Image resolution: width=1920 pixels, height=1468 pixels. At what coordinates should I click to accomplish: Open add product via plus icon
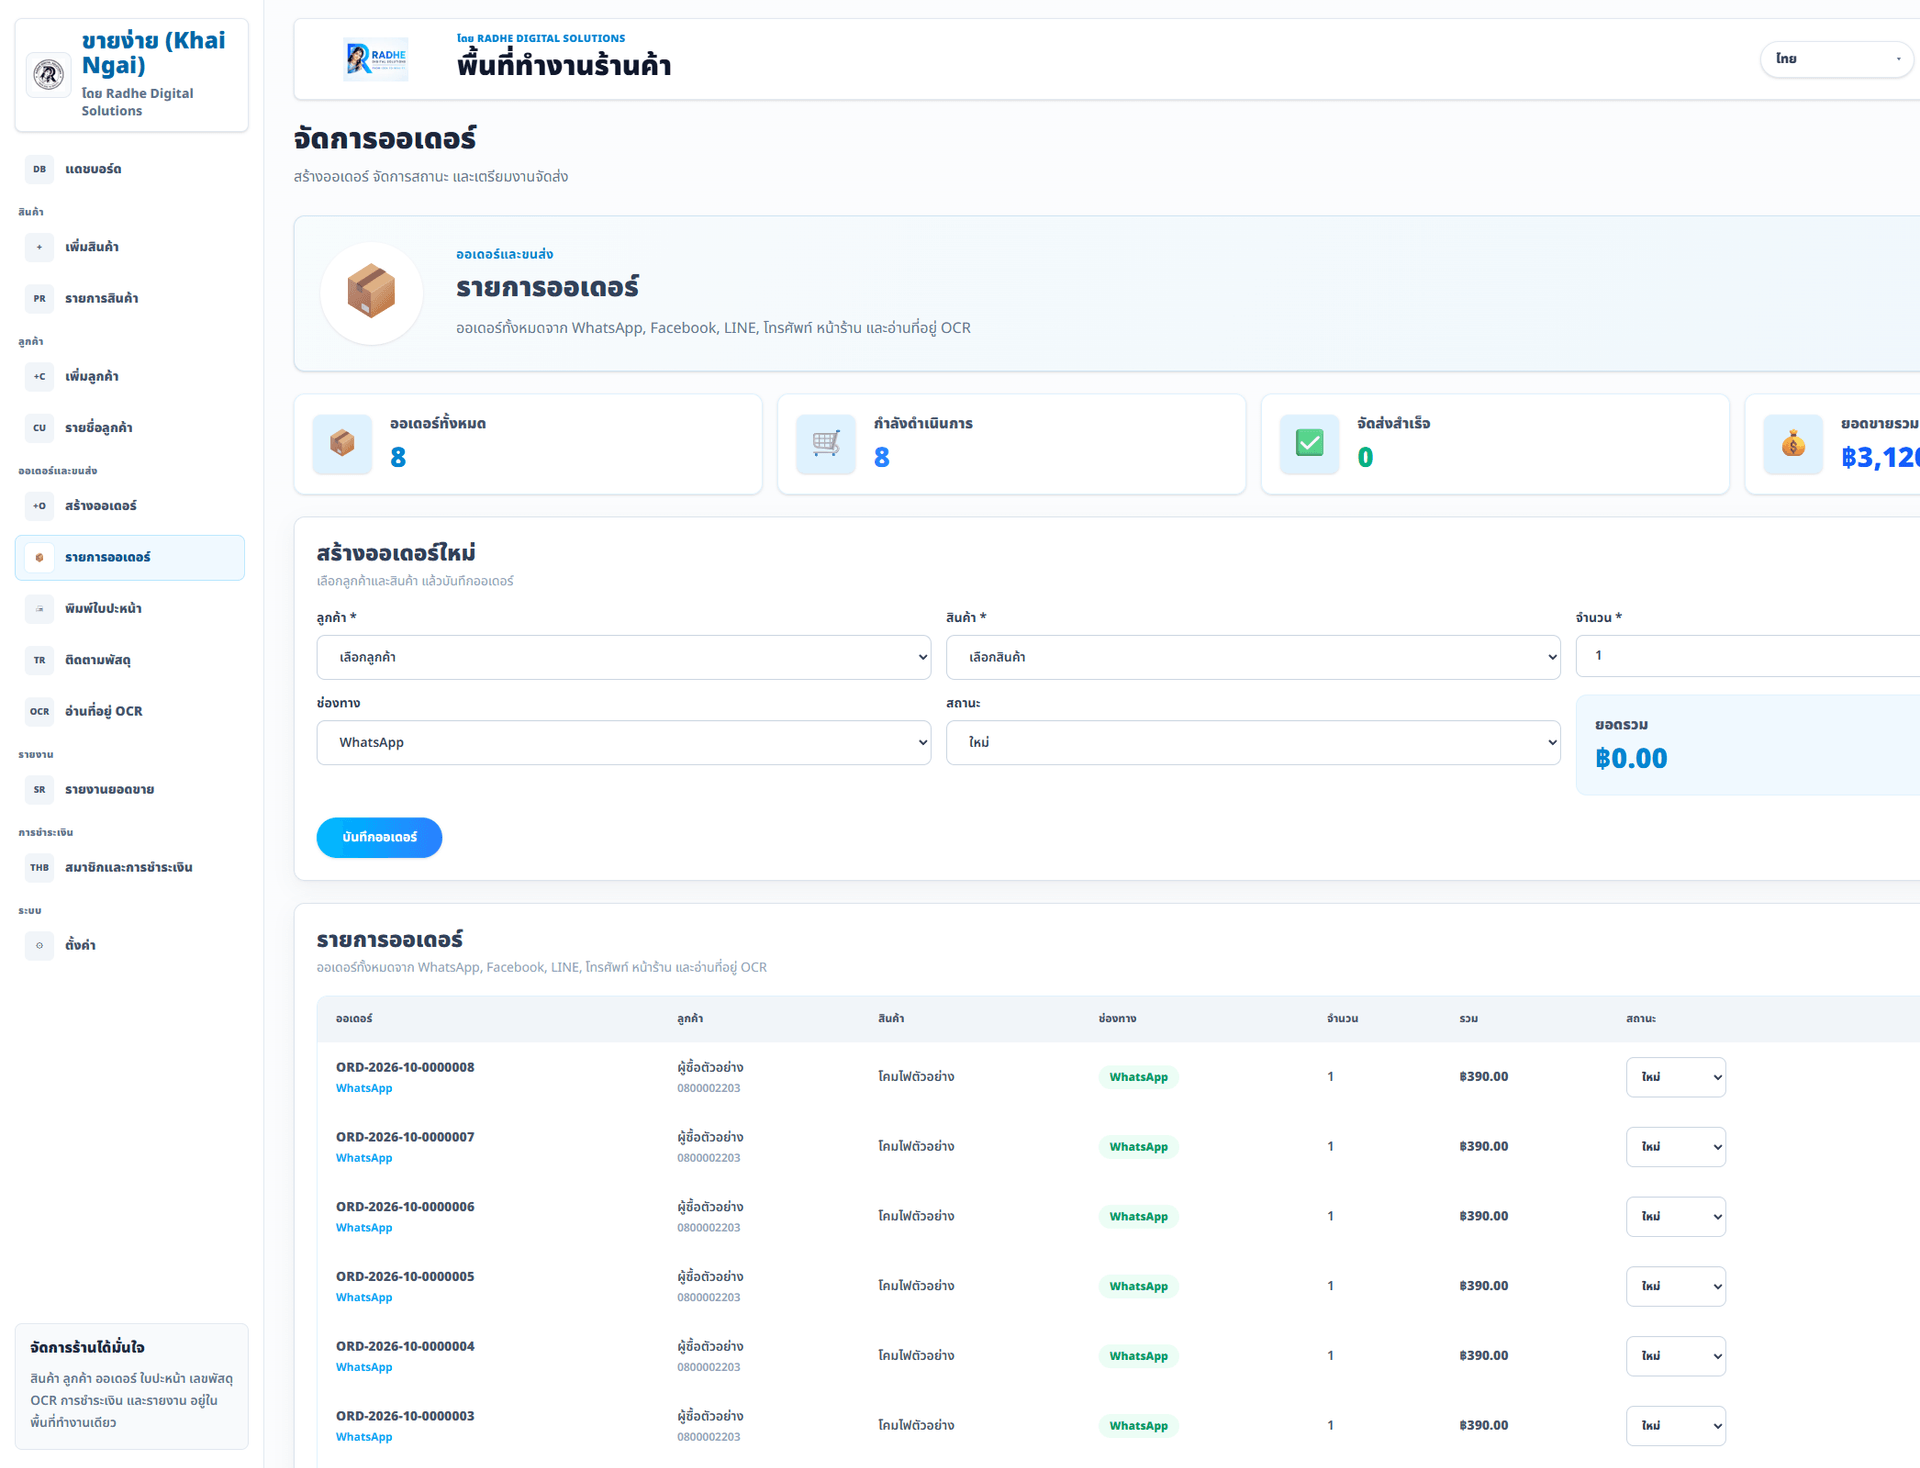click(x=39, y=247)
